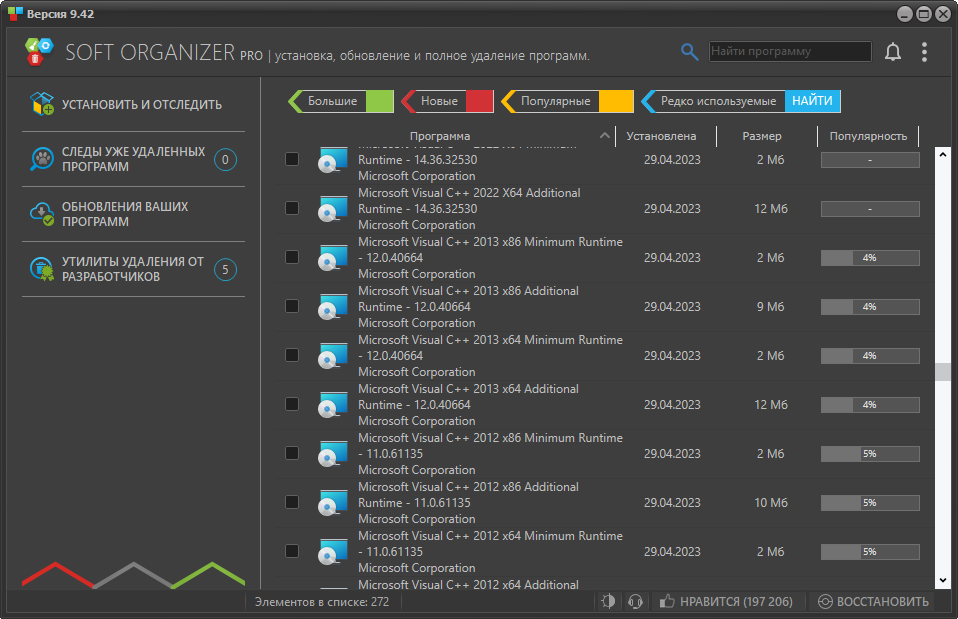Open the three-dot options menu
This screenshot has height=619, width=958.
pos(924,52)
